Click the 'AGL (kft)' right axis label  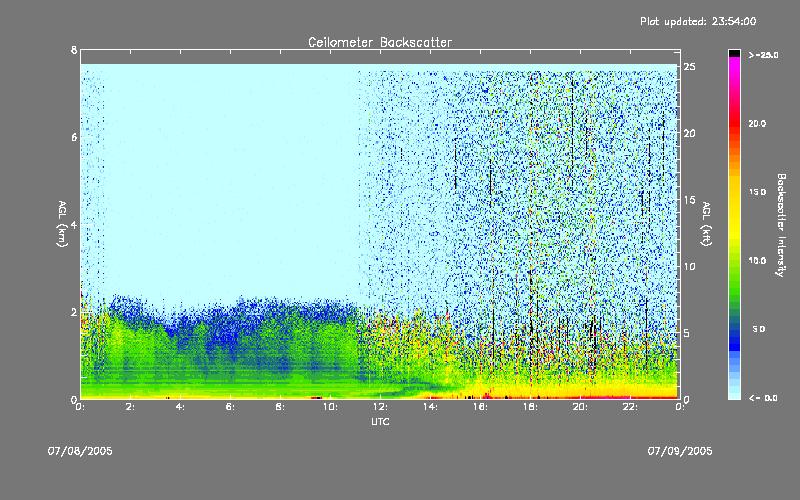(x=706, y=224)
